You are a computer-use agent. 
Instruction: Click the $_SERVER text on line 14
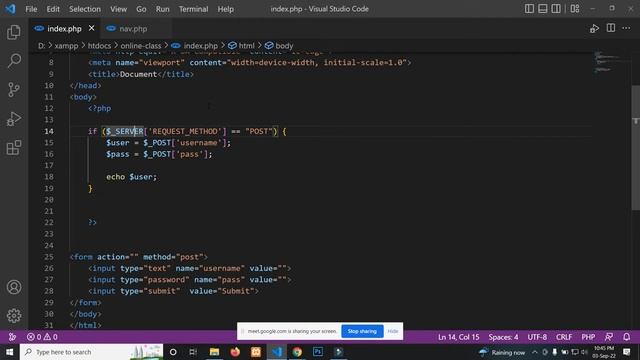pyautogui.click(x=124, y=131)
